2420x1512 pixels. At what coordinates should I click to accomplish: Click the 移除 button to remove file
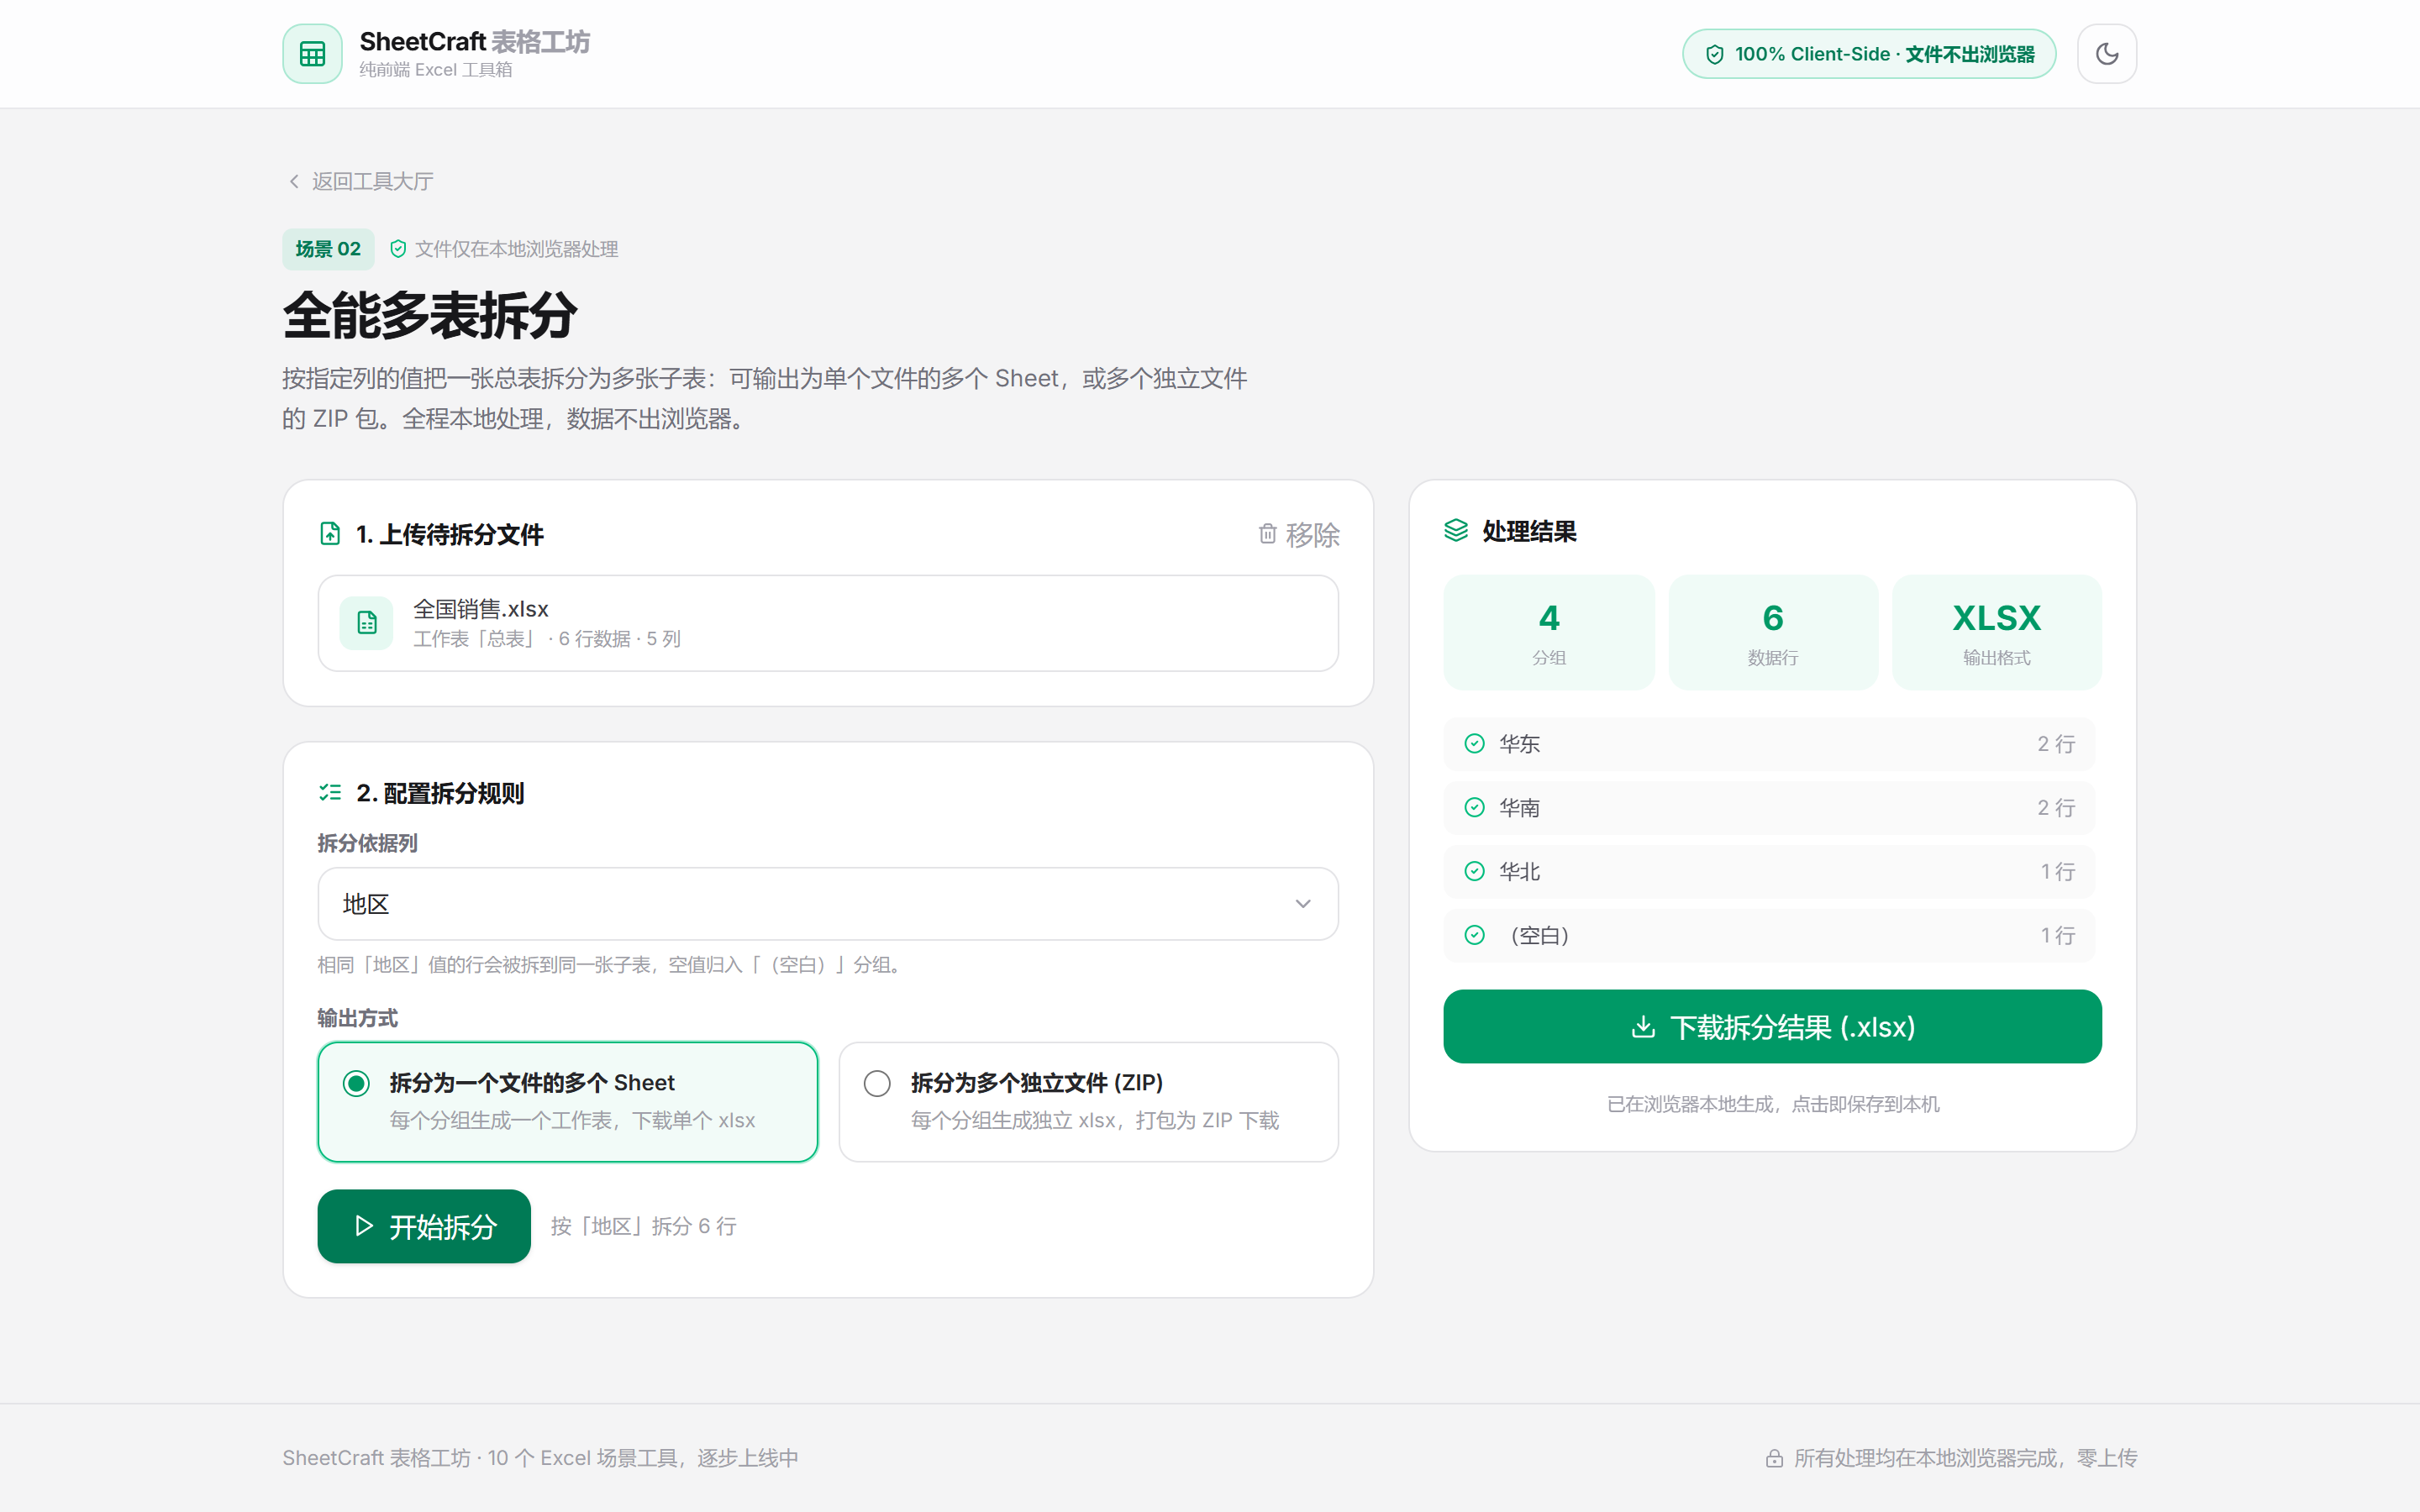pyautogui.click(x=1299, y=535)
